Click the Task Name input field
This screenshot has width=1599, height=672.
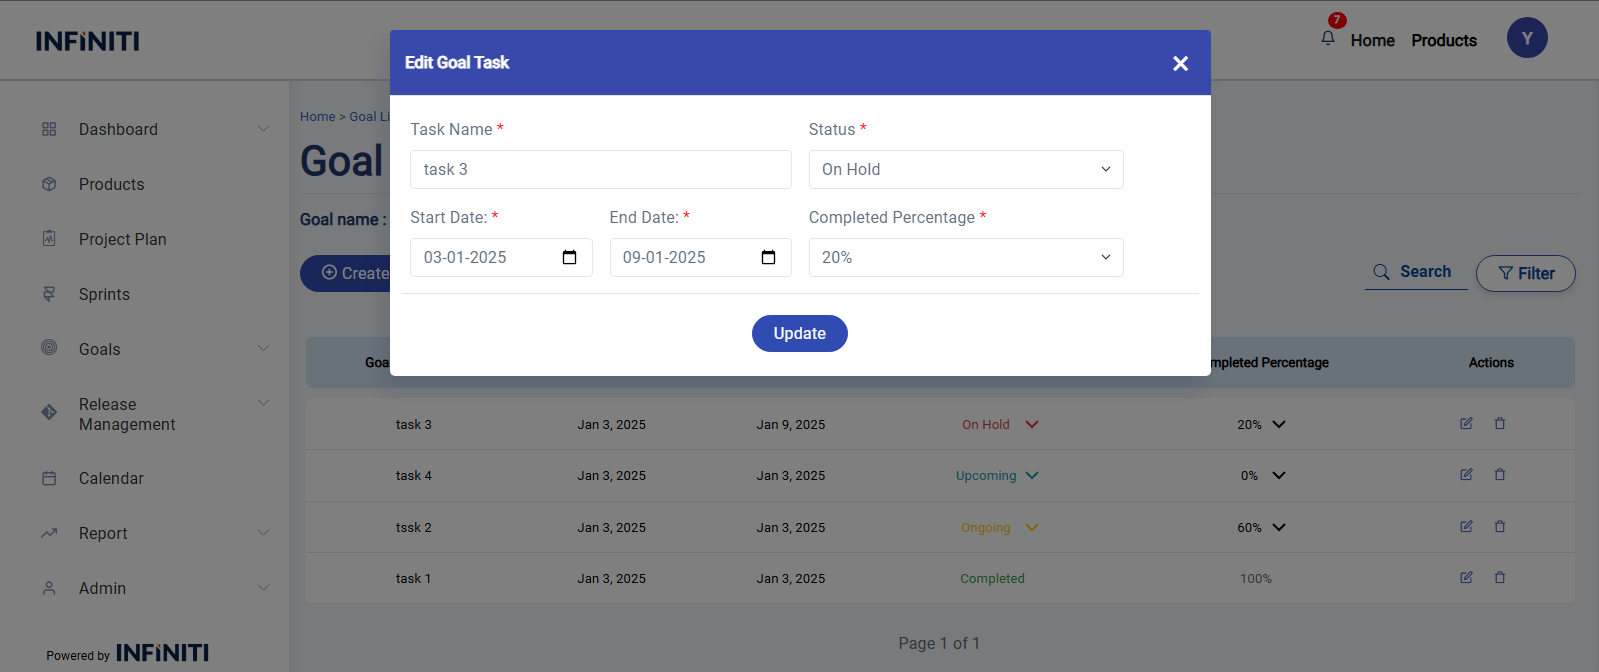click(600, 170)
